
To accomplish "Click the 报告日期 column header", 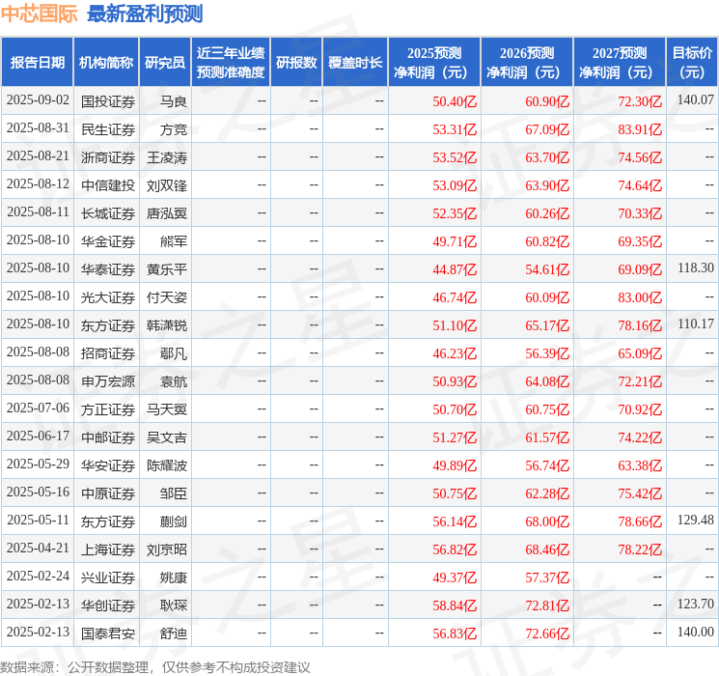I will [37, 62].
